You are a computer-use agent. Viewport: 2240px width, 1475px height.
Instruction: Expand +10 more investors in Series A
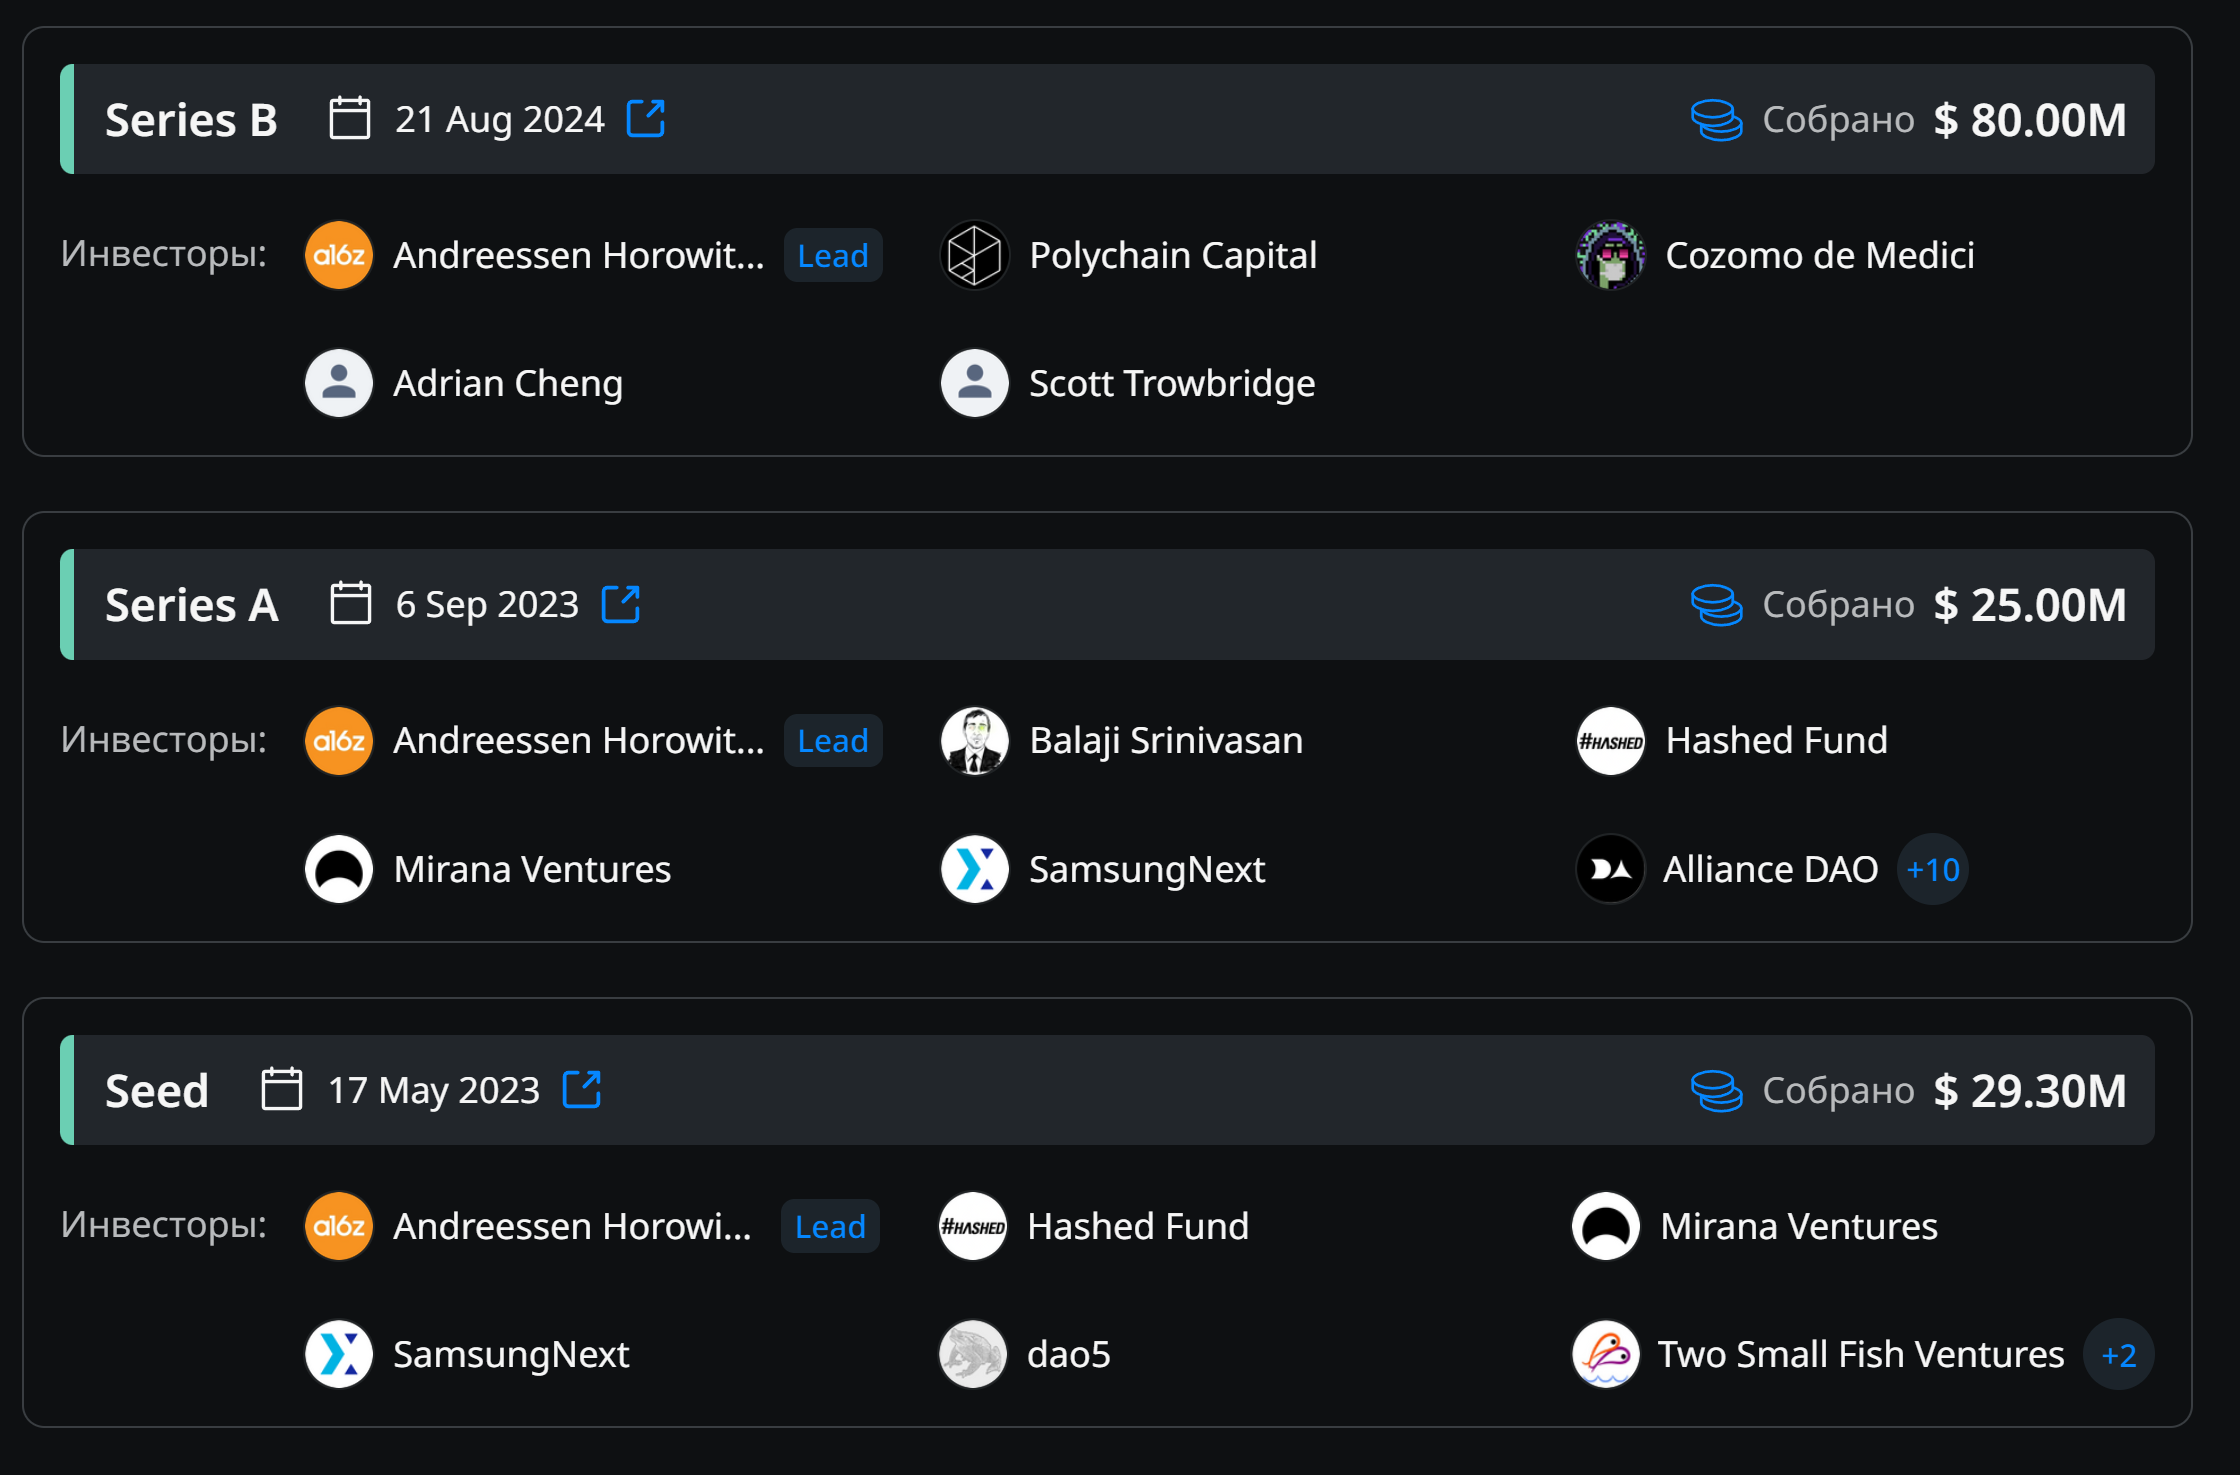pyautogui.click(x=1932, y=869)
